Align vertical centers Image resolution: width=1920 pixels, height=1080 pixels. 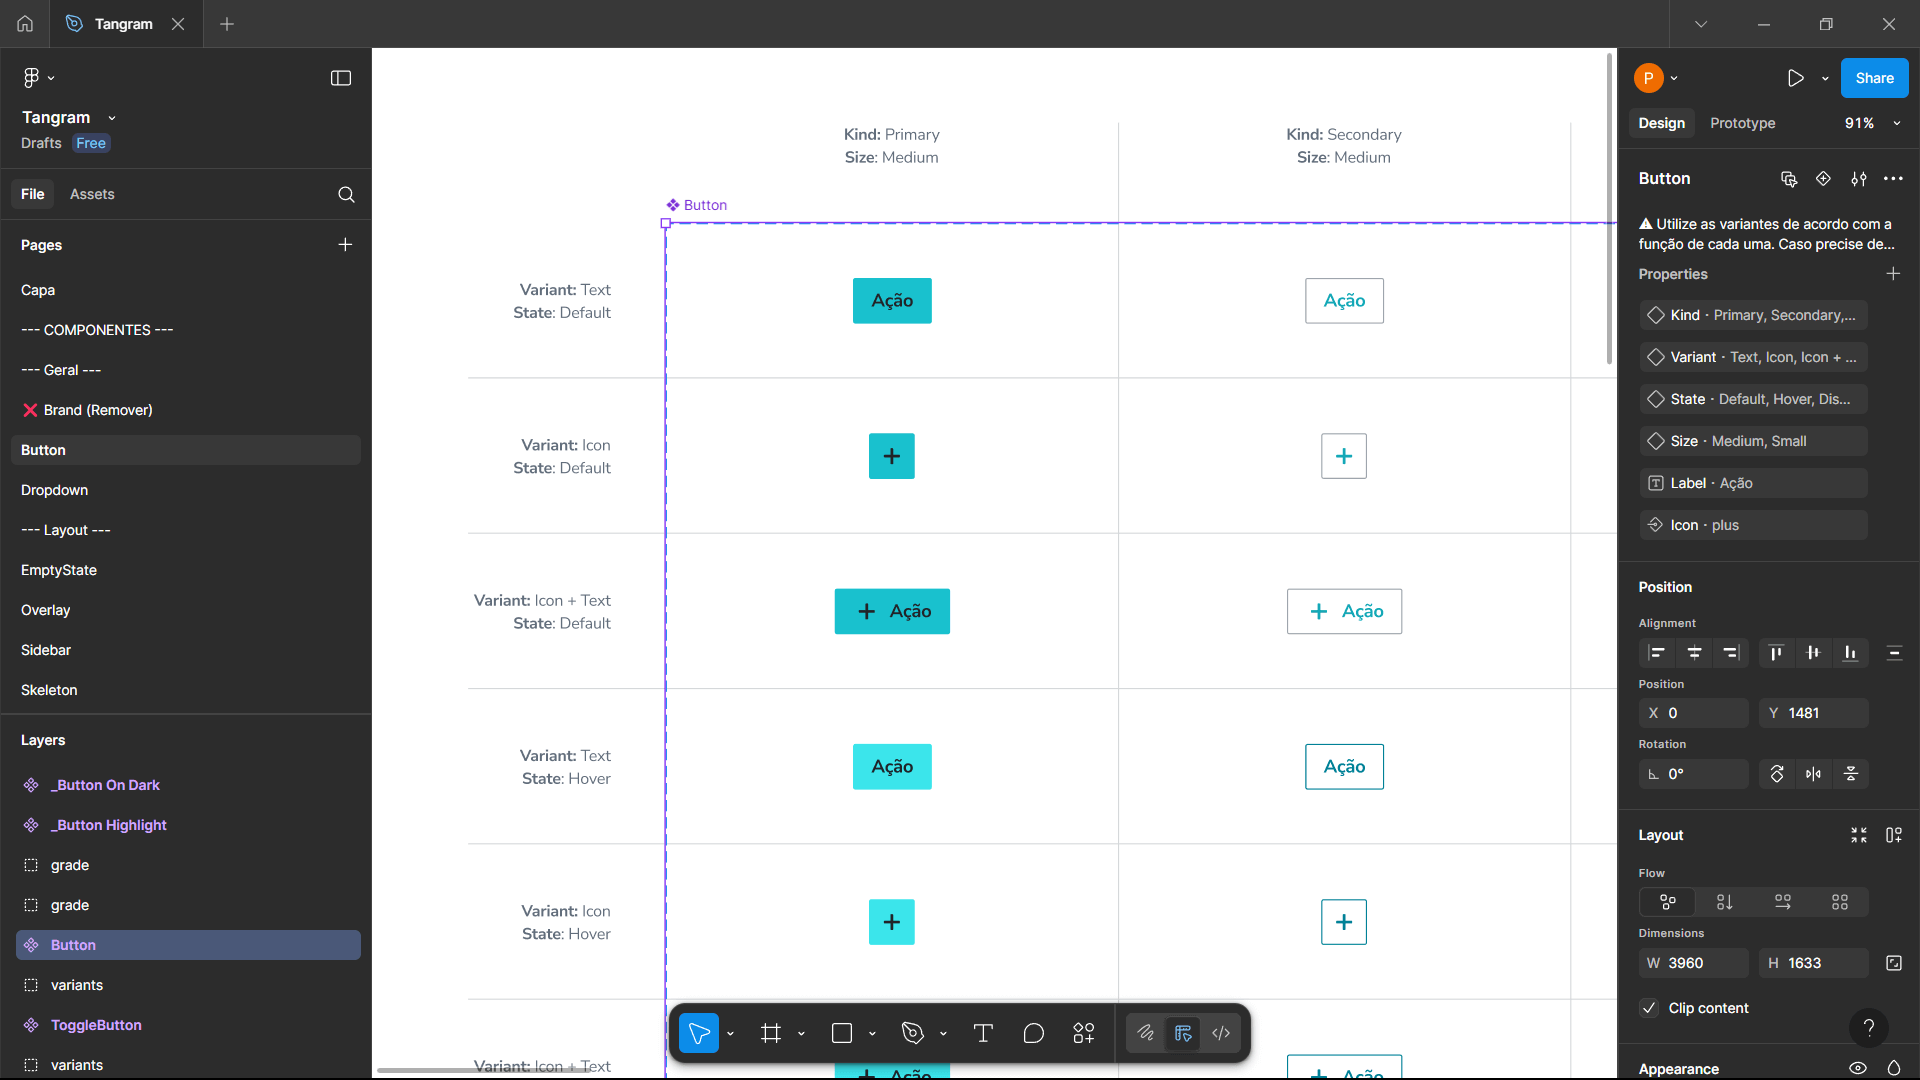1813,653
